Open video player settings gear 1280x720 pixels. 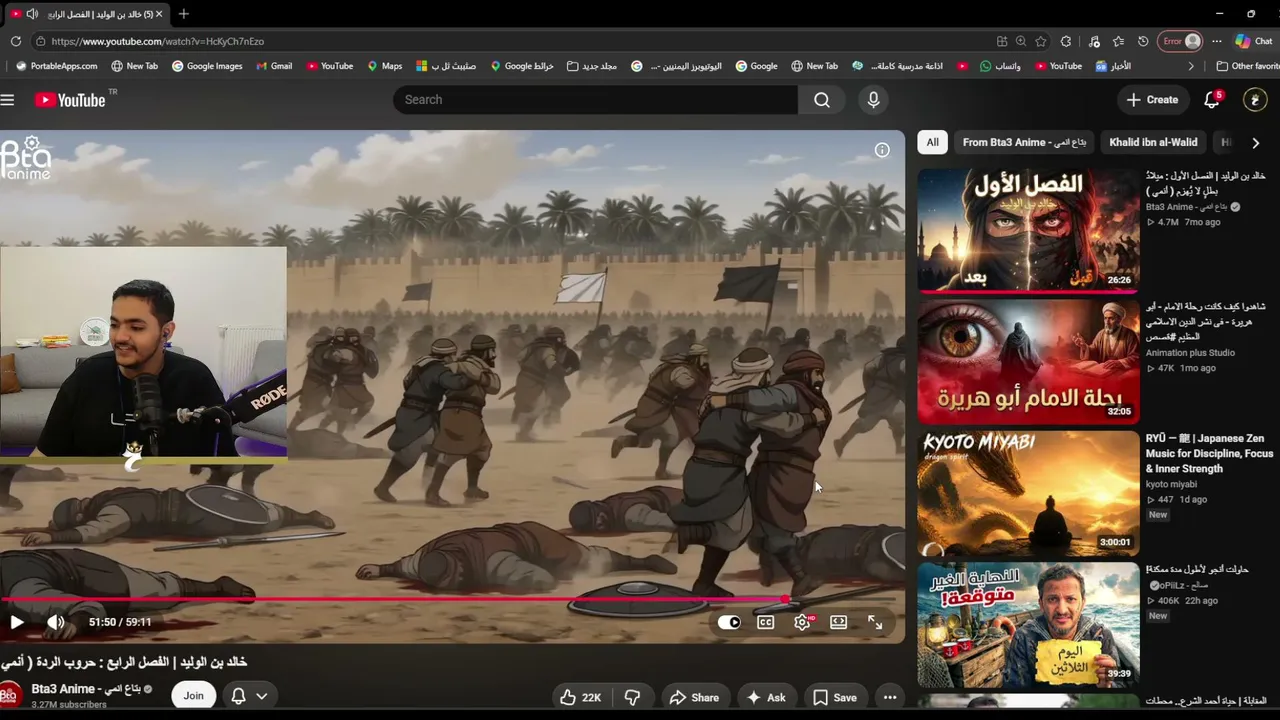pos(802,622)
